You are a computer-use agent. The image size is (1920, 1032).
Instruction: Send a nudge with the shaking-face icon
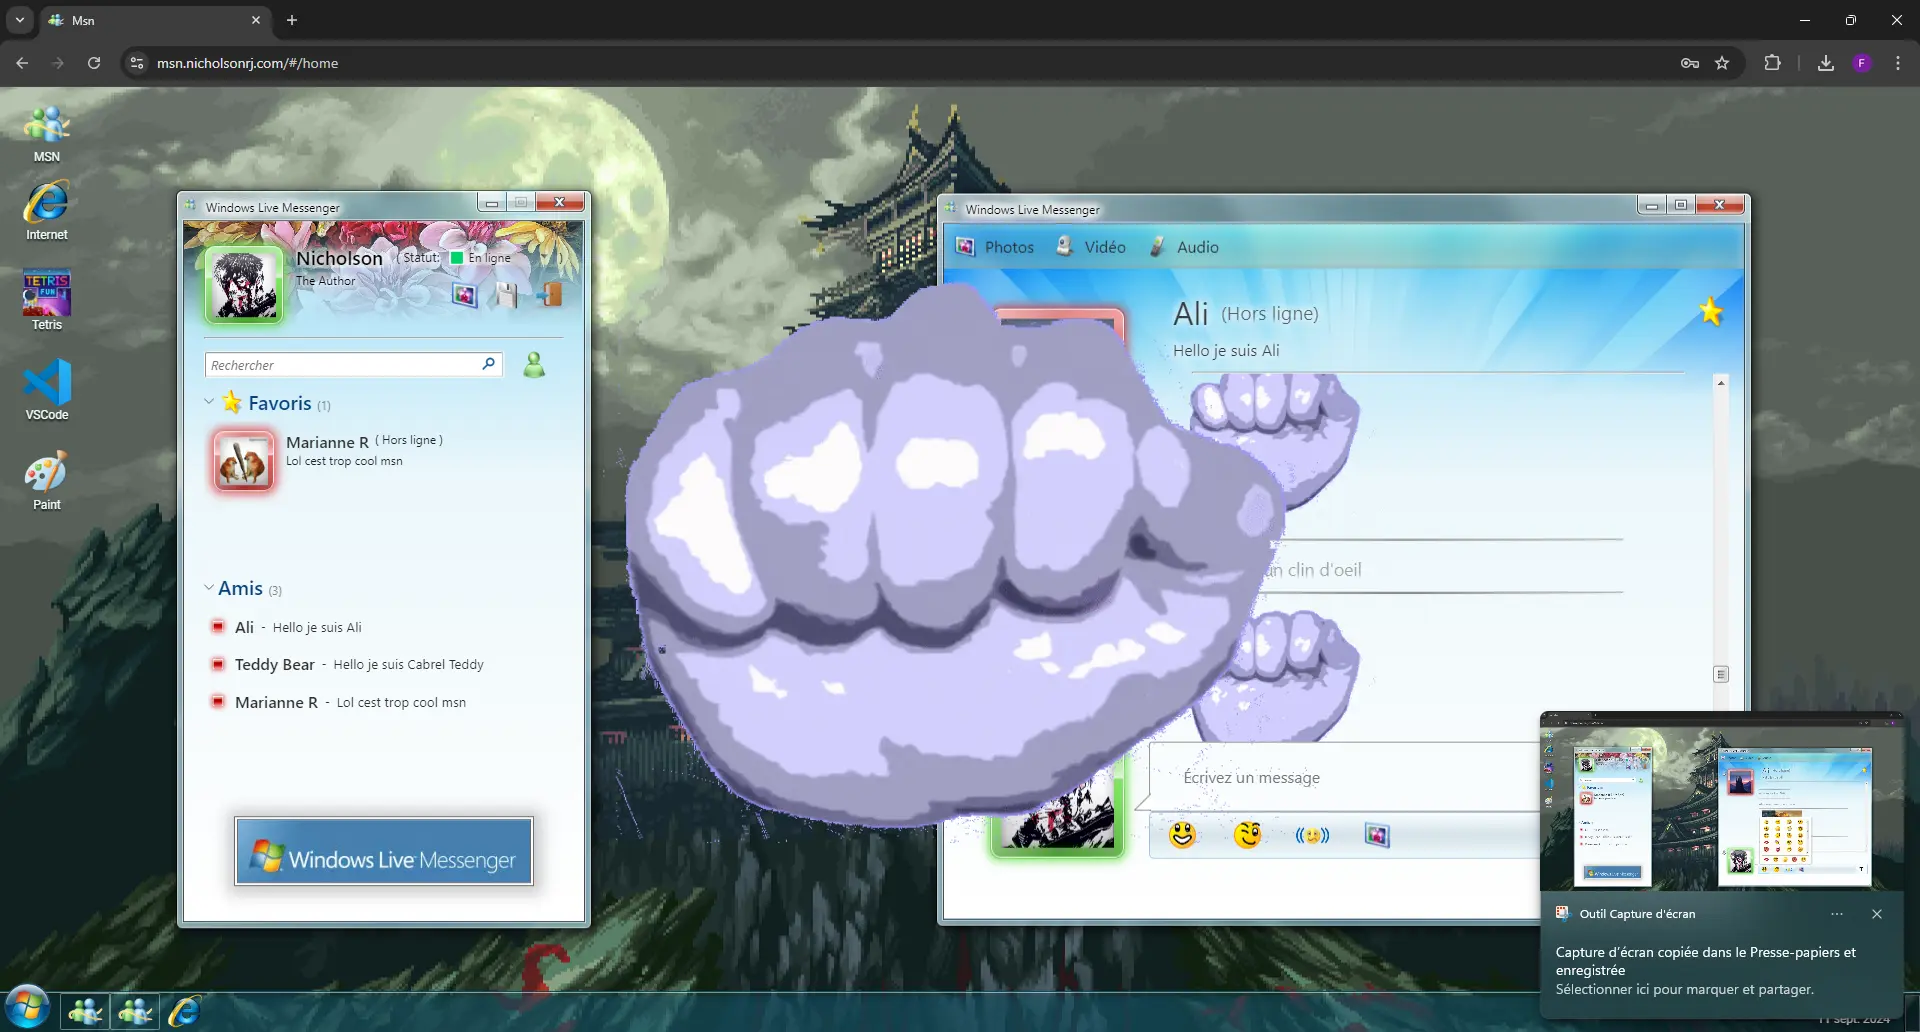(1312, 835)
